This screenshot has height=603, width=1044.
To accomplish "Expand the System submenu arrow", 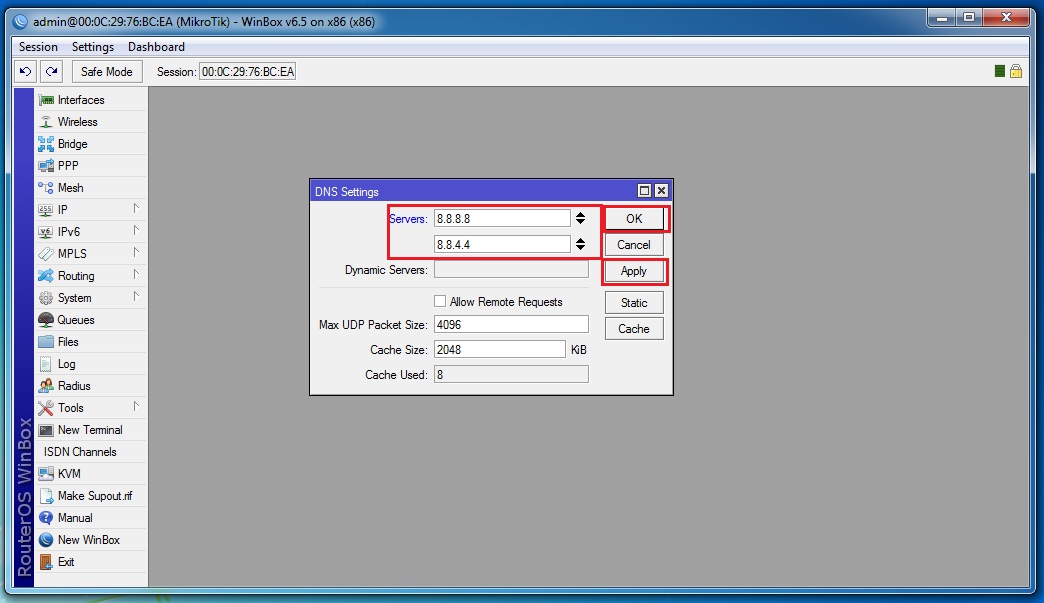I will click(x=136, y=297).
